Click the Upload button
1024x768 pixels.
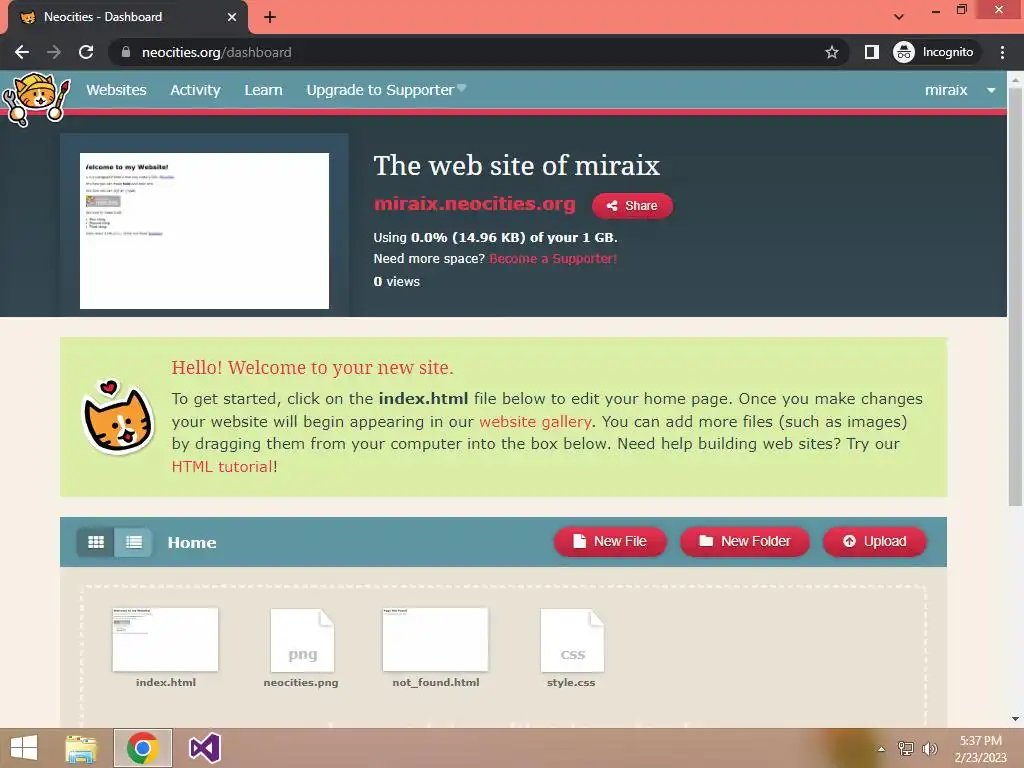[x=874, y=541]
